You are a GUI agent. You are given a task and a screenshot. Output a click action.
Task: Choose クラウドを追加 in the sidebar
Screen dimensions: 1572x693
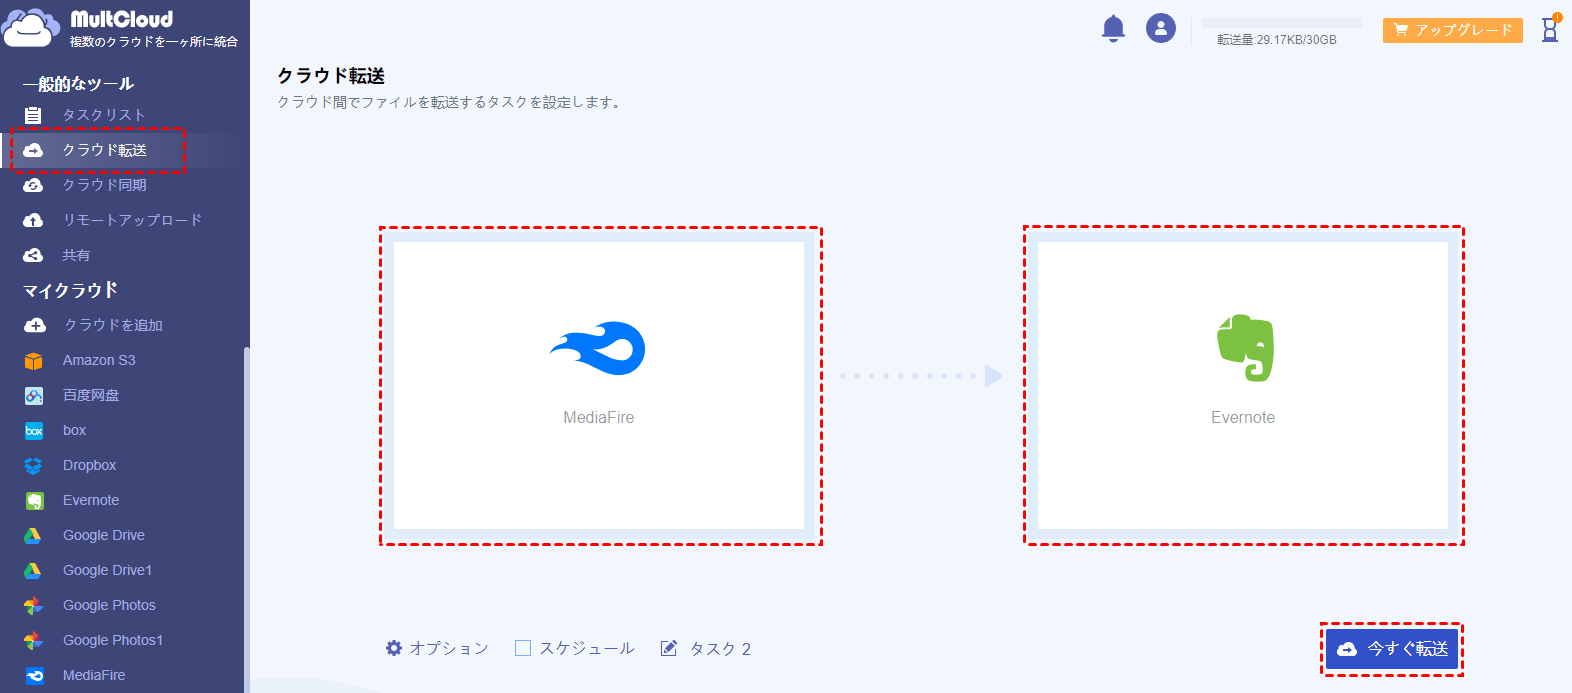[113, 325]
